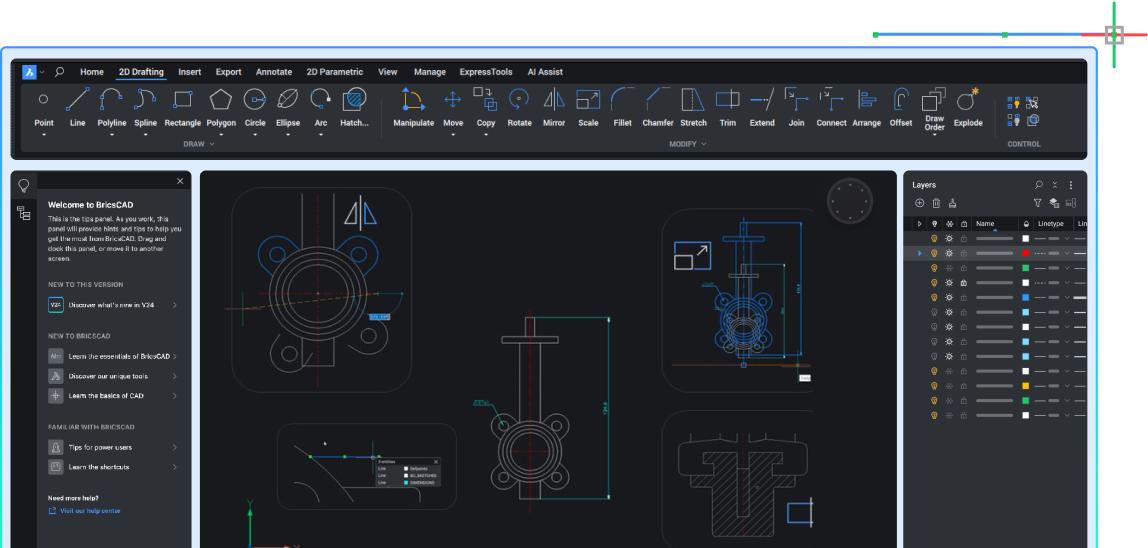The image size is (1148, 548).
Task: Choose the Connect tool
Action: (832, 107)
